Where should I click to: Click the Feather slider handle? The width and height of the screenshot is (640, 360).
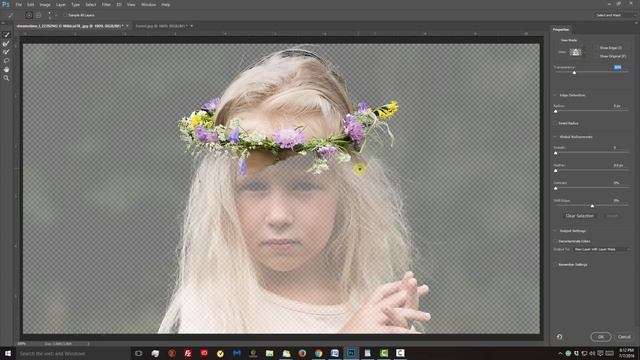[556, 171]
